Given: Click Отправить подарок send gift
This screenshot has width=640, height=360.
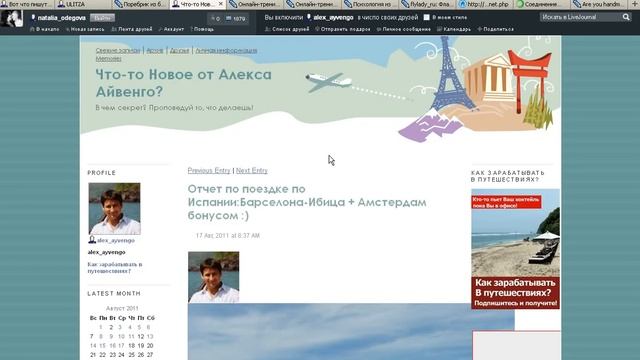Looking at the screenshot, I should [343, 29].
